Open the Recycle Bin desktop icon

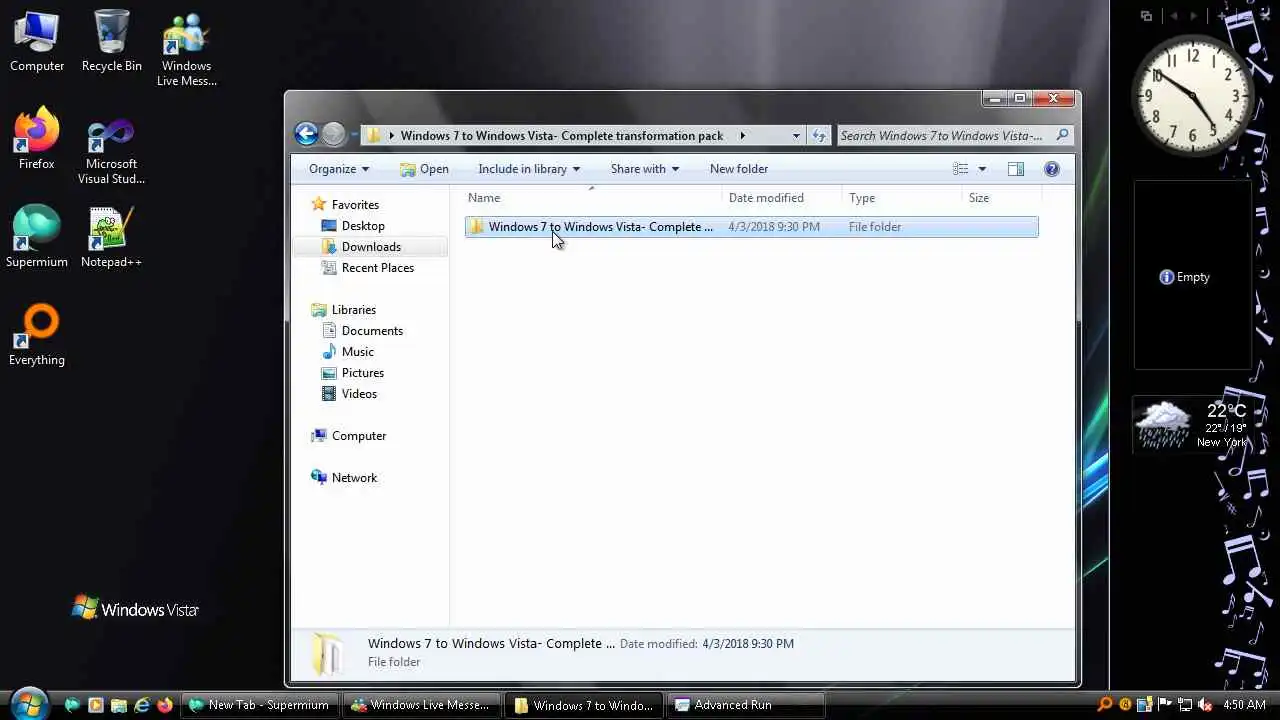[x=112, y=41]
